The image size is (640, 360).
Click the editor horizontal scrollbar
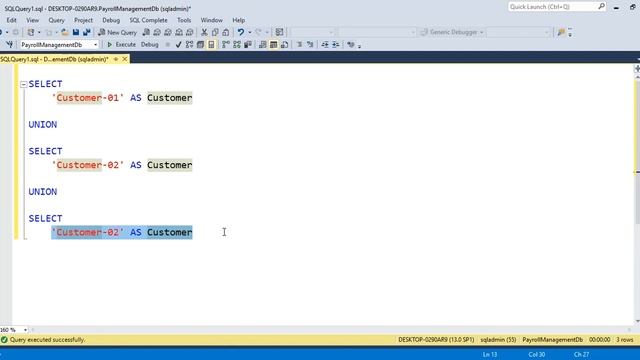(331, 329)
